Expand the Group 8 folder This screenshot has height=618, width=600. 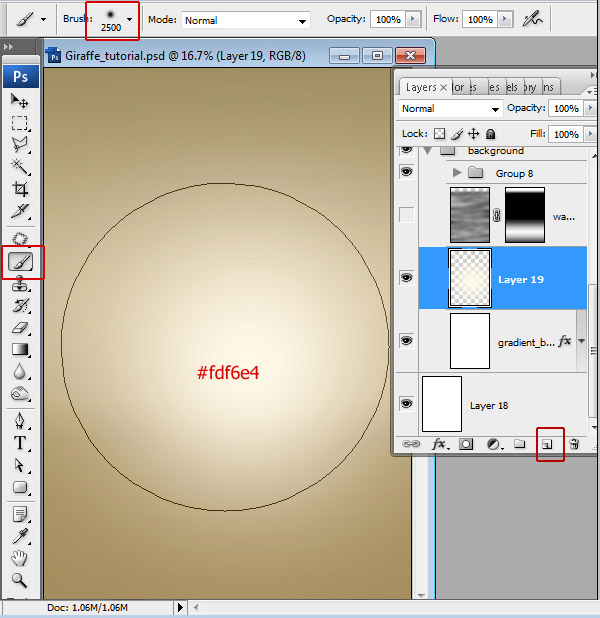click(458, 173)
